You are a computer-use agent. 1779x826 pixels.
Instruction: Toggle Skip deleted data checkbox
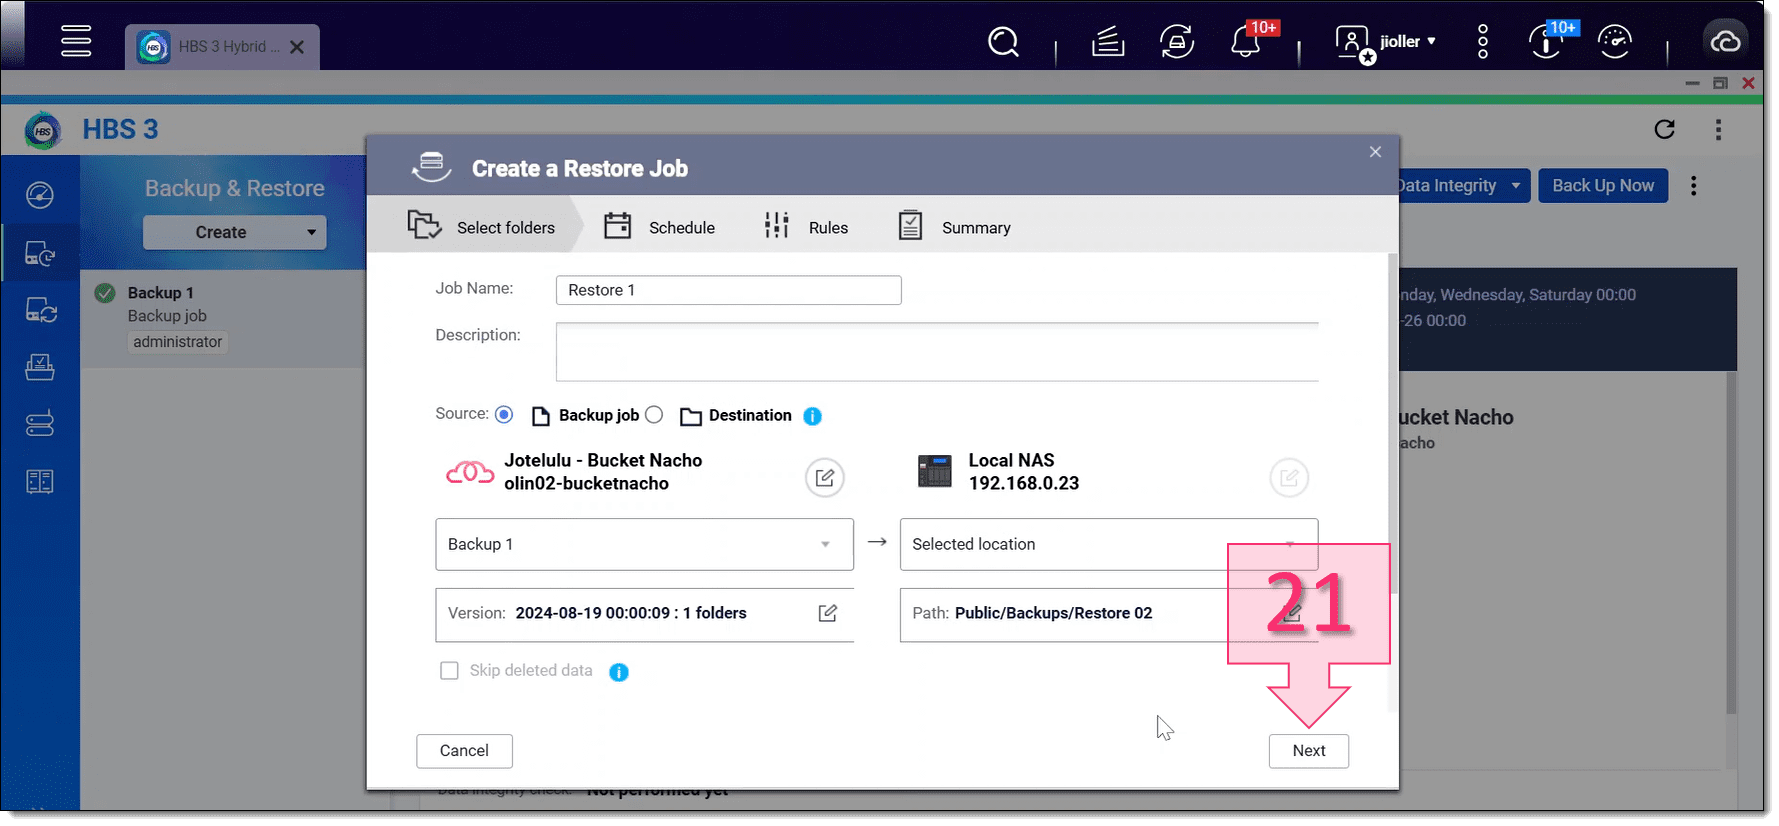tap(450, 671)
